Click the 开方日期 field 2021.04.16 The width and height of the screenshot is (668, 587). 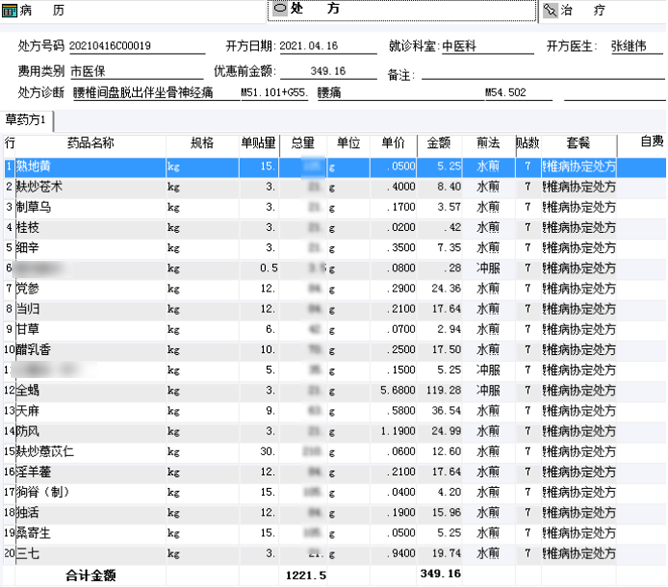328,46
